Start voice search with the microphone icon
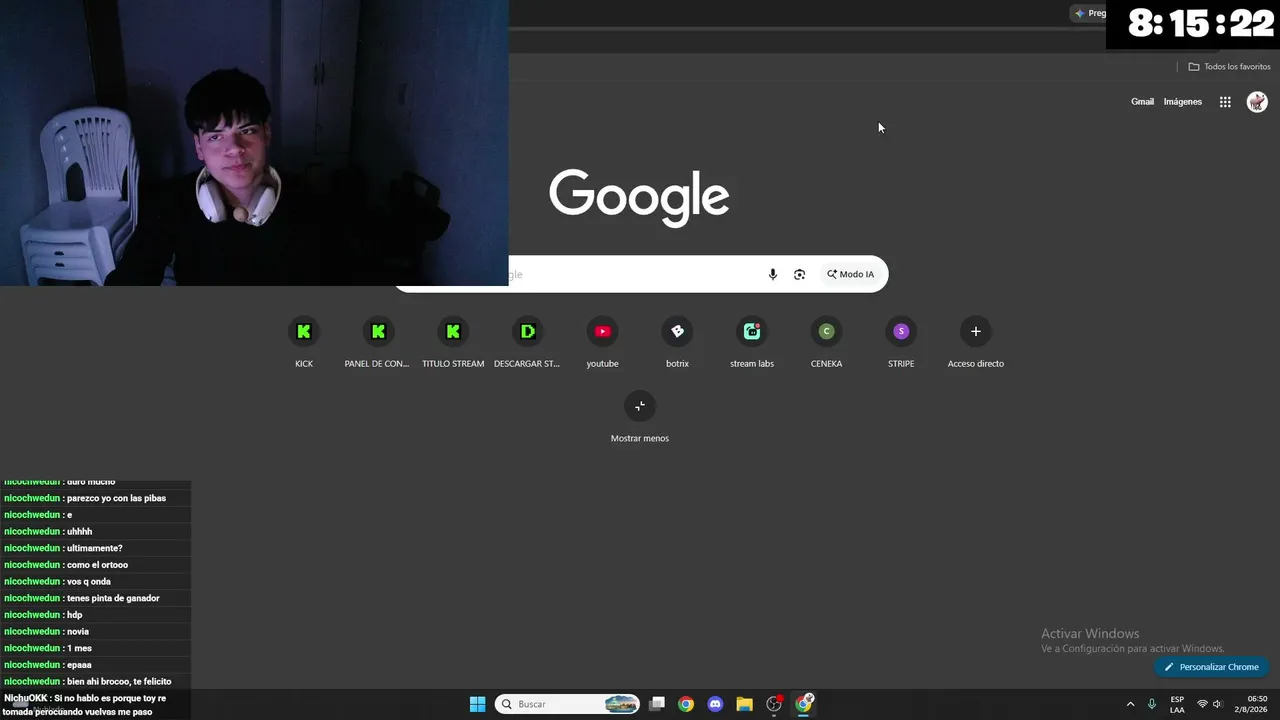 point(772,274)
